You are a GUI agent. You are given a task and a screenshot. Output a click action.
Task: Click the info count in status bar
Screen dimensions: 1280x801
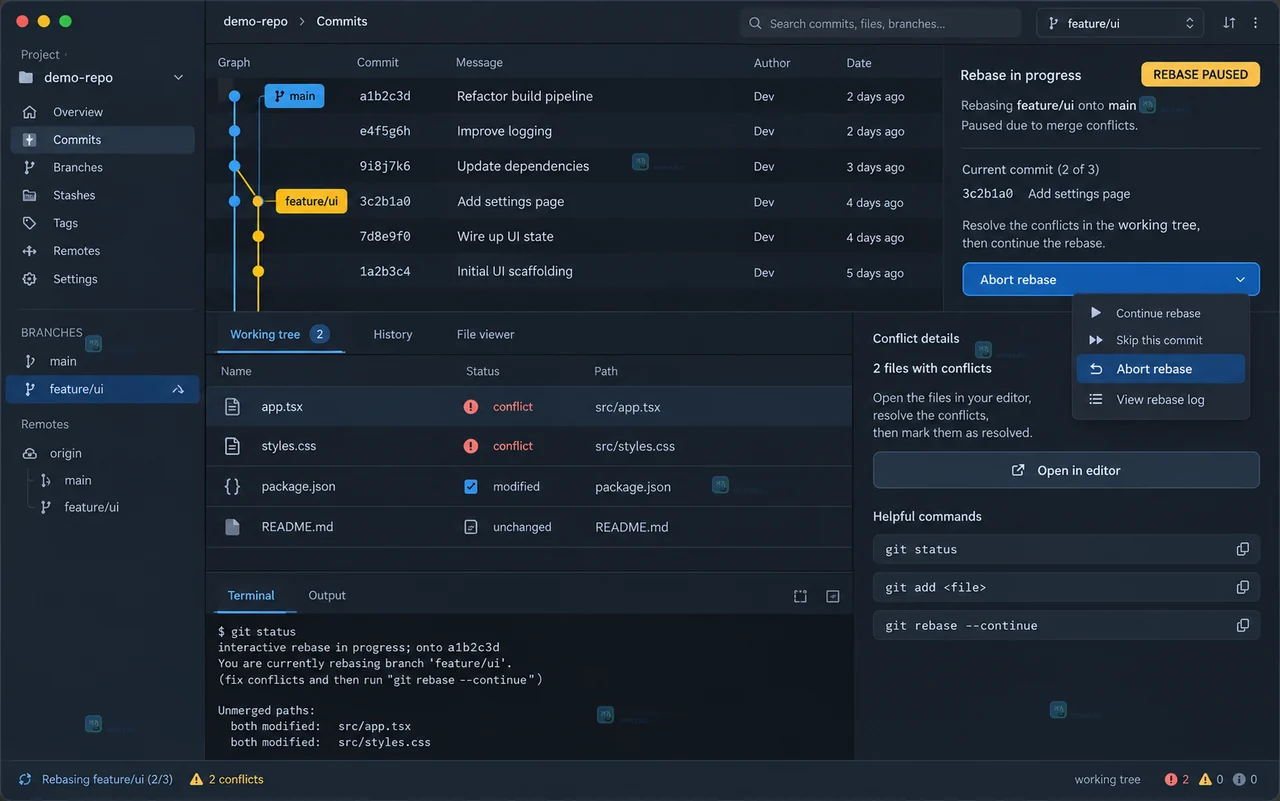[x=1245, y=780]
